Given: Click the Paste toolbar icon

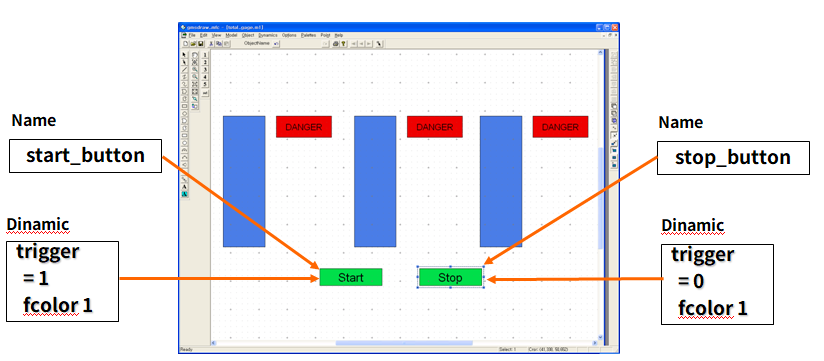Looking at the screenshot, I should click(226, 44).
